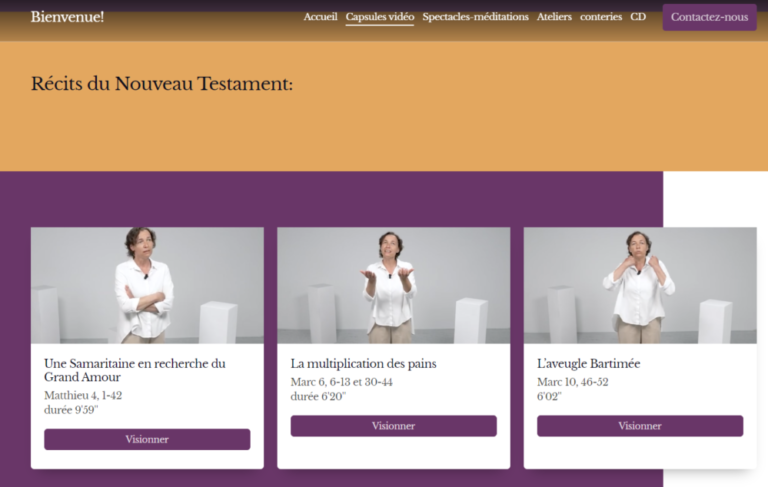Click the Récits du Nouveau Testament heading
768x487 pixels.
[x=162, y=84]
